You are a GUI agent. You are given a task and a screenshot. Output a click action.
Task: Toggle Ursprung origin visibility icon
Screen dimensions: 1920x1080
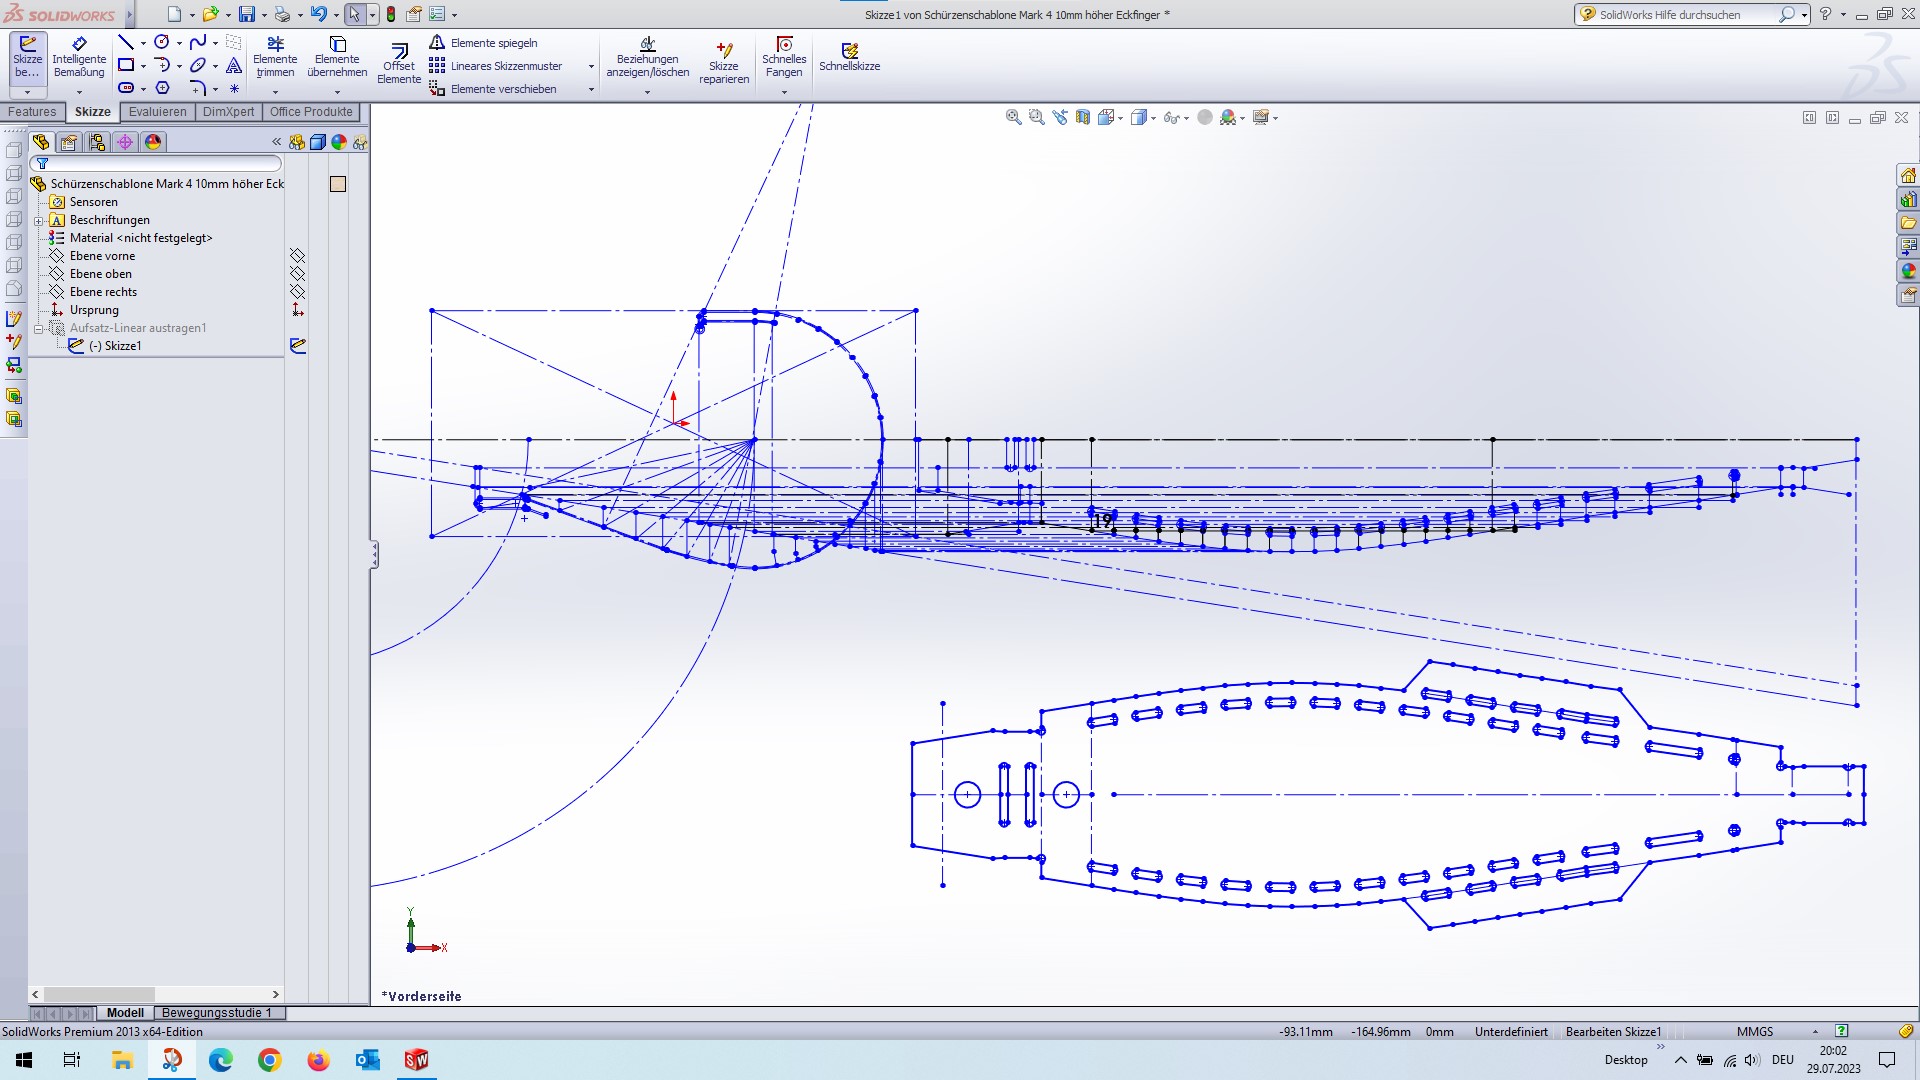point(297,310)
